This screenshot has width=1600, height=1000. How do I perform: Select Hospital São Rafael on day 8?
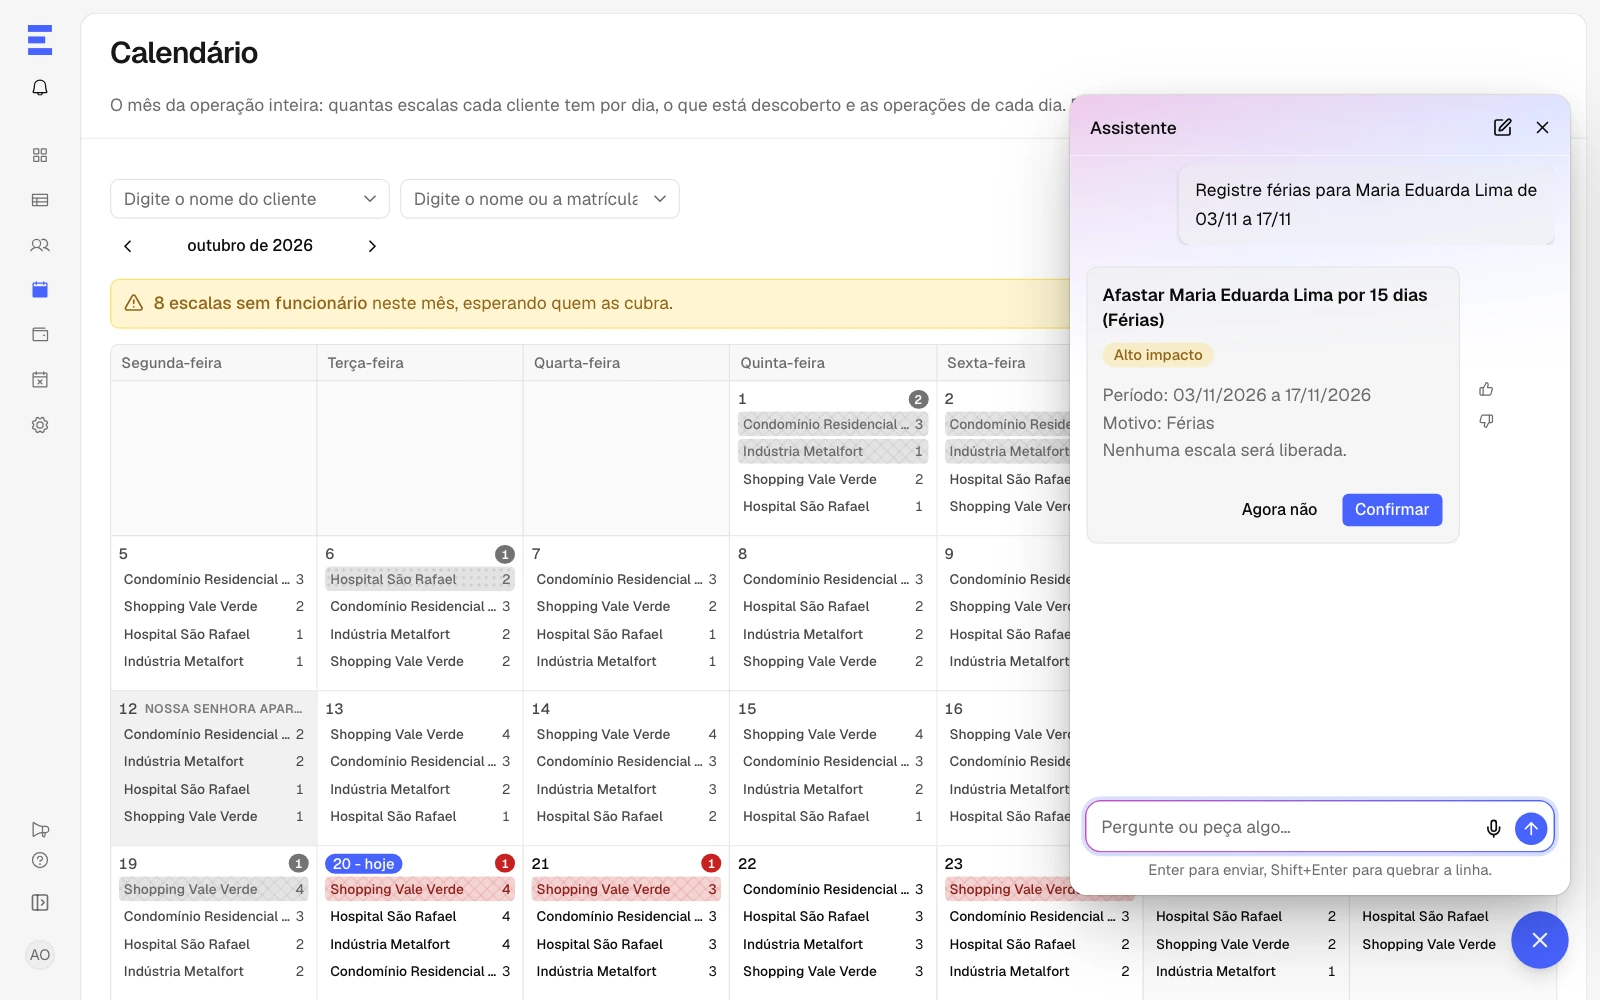point(833,607)
